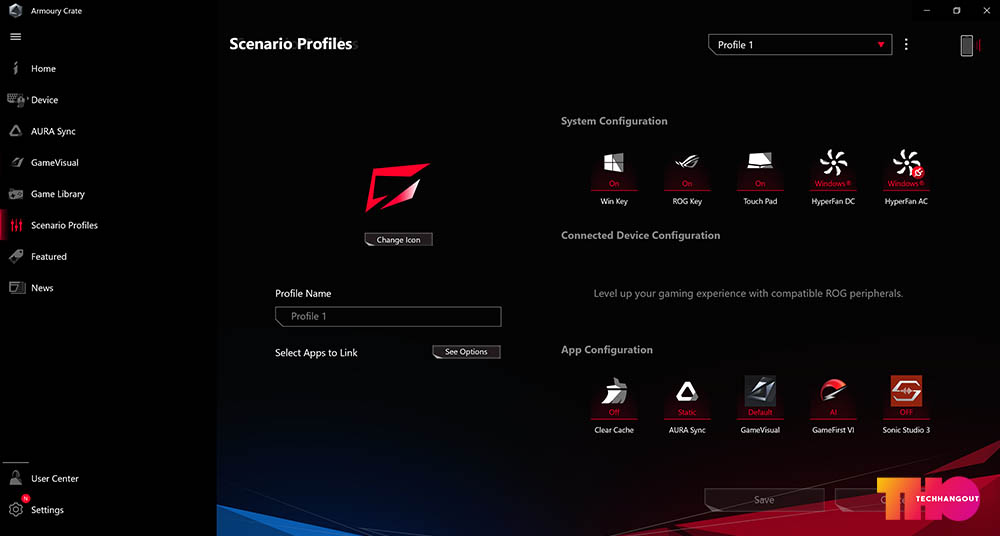
Task: Click the GameVisual sidebar icon
Action: pos(16,162)
